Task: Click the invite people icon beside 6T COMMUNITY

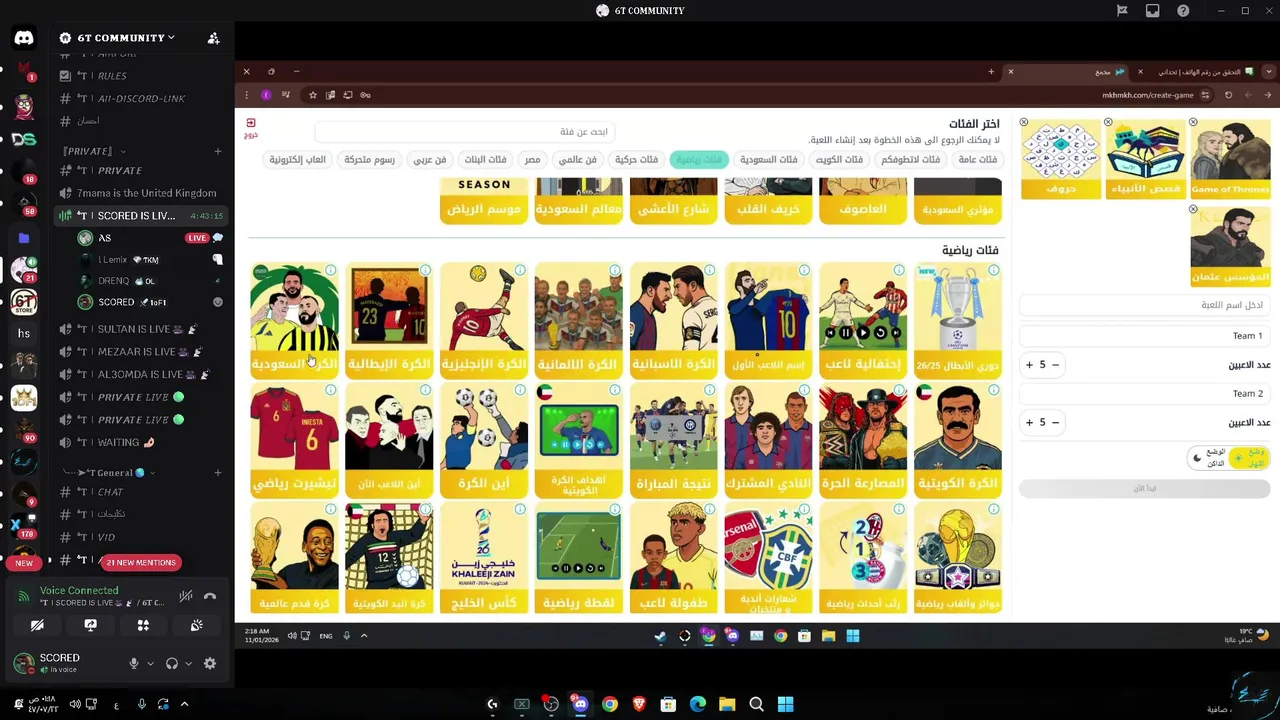Action: [213, 38]
